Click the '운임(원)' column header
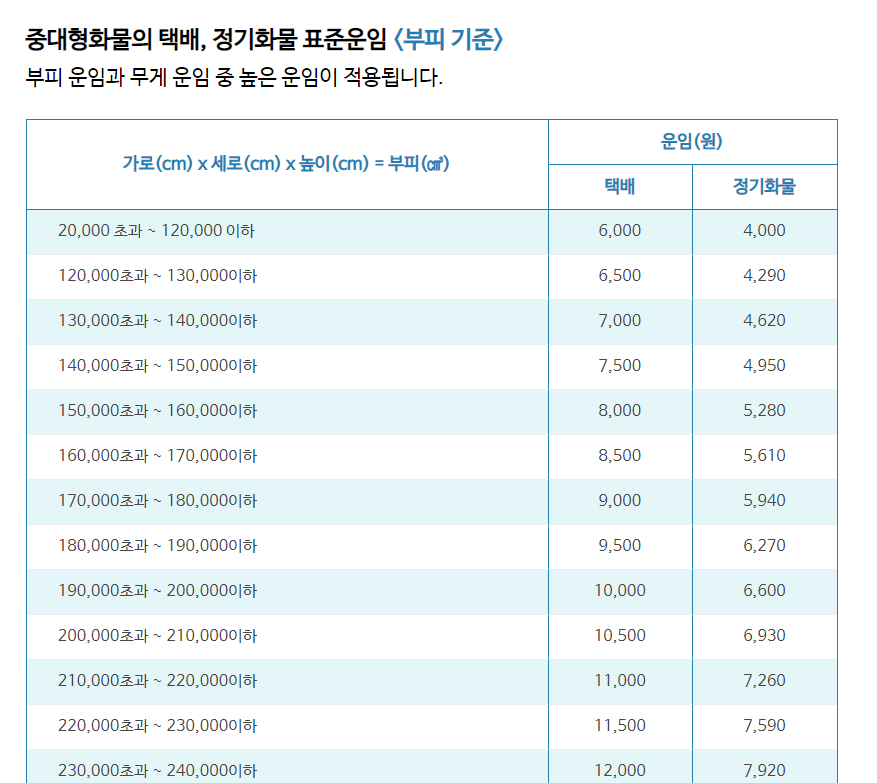 tap(692, 141)
